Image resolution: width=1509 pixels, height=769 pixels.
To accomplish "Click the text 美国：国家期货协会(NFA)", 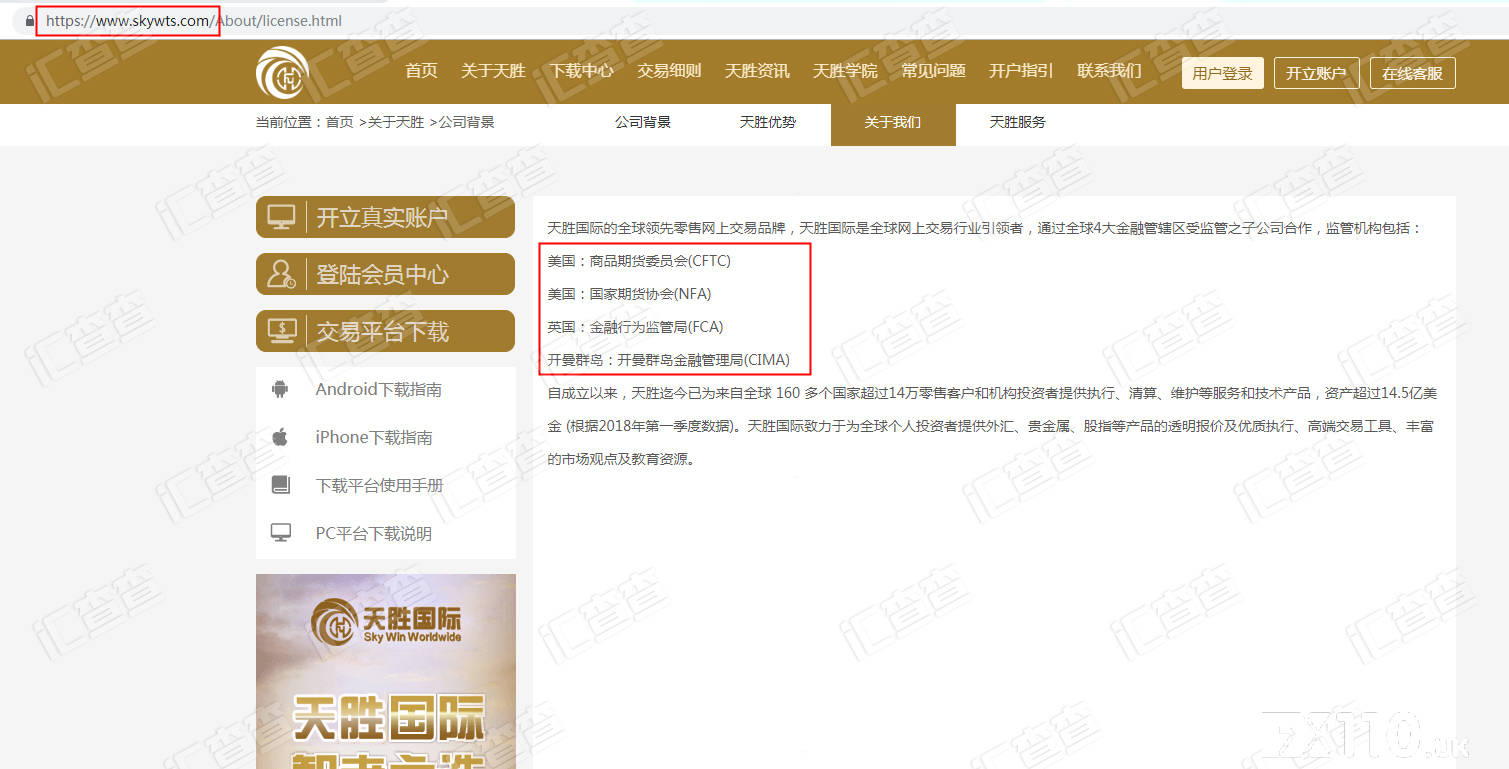I will point(629,294).
